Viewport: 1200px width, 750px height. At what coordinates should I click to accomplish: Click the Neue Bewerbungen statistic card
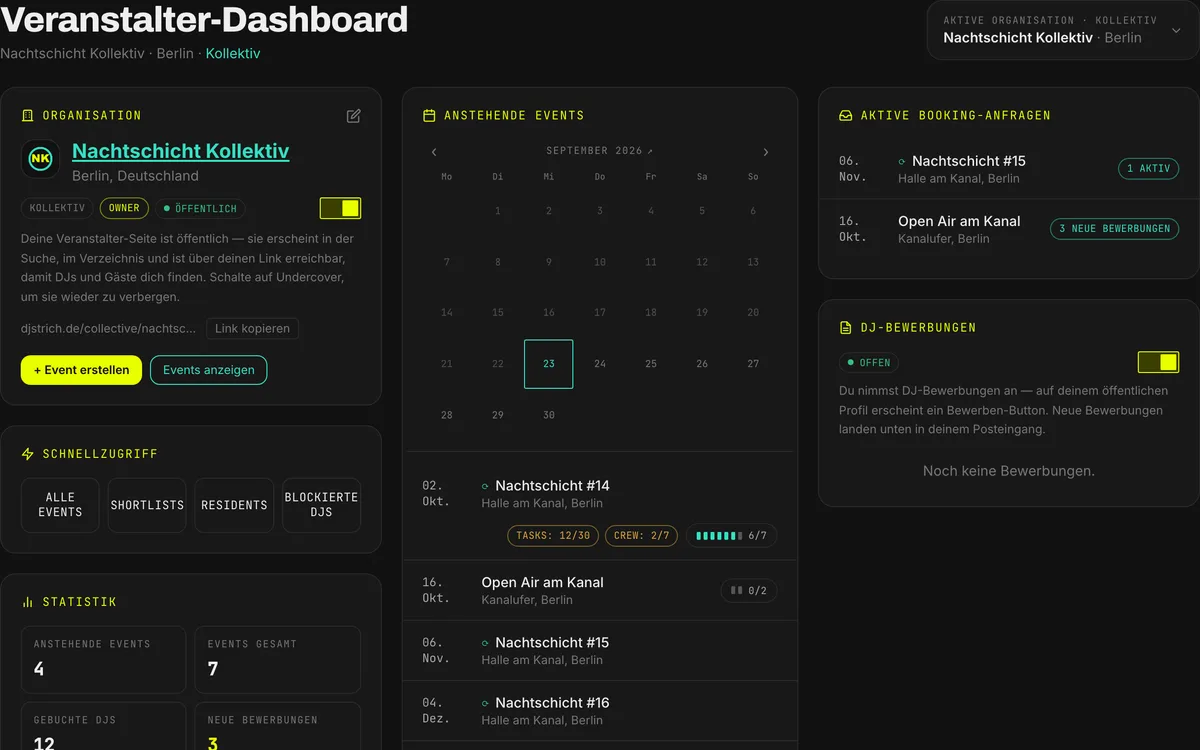tap(277, 727)
